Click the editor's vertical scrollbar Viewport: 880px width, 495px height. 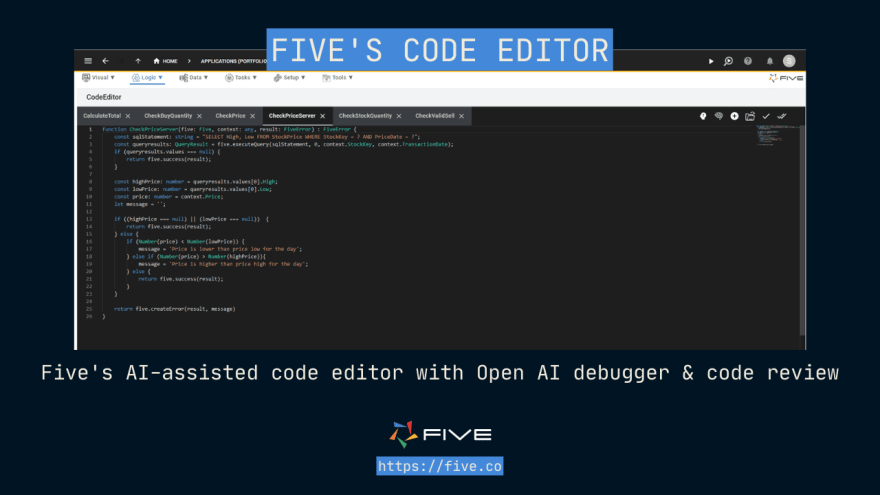pyautogui.click(x=802, y=230)
